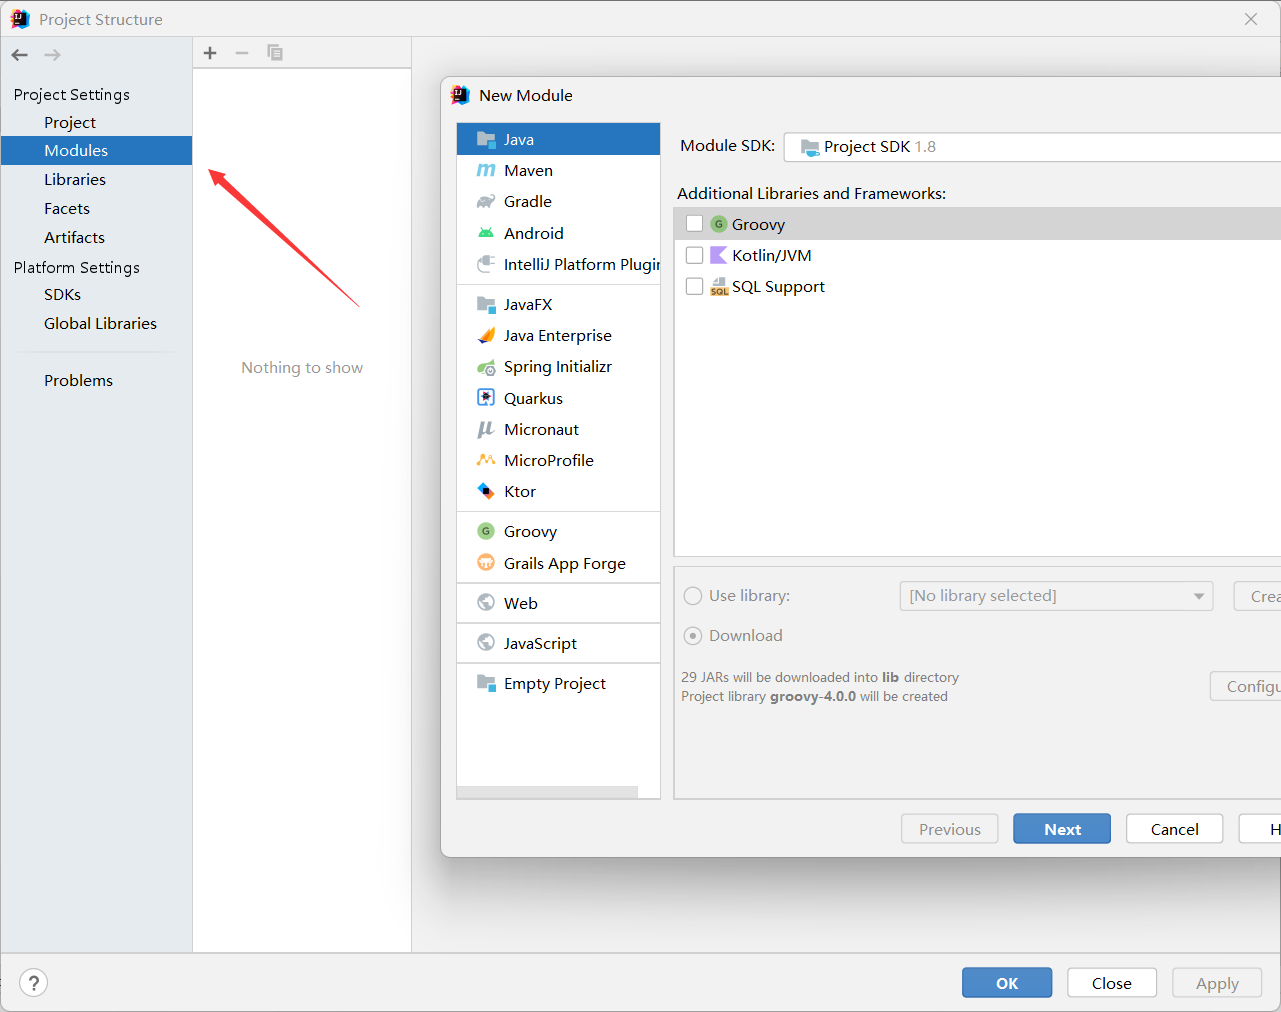Select Empty Project module type
The image size is (1281, 1012).
pyautogui.click(x=558, y=683)
